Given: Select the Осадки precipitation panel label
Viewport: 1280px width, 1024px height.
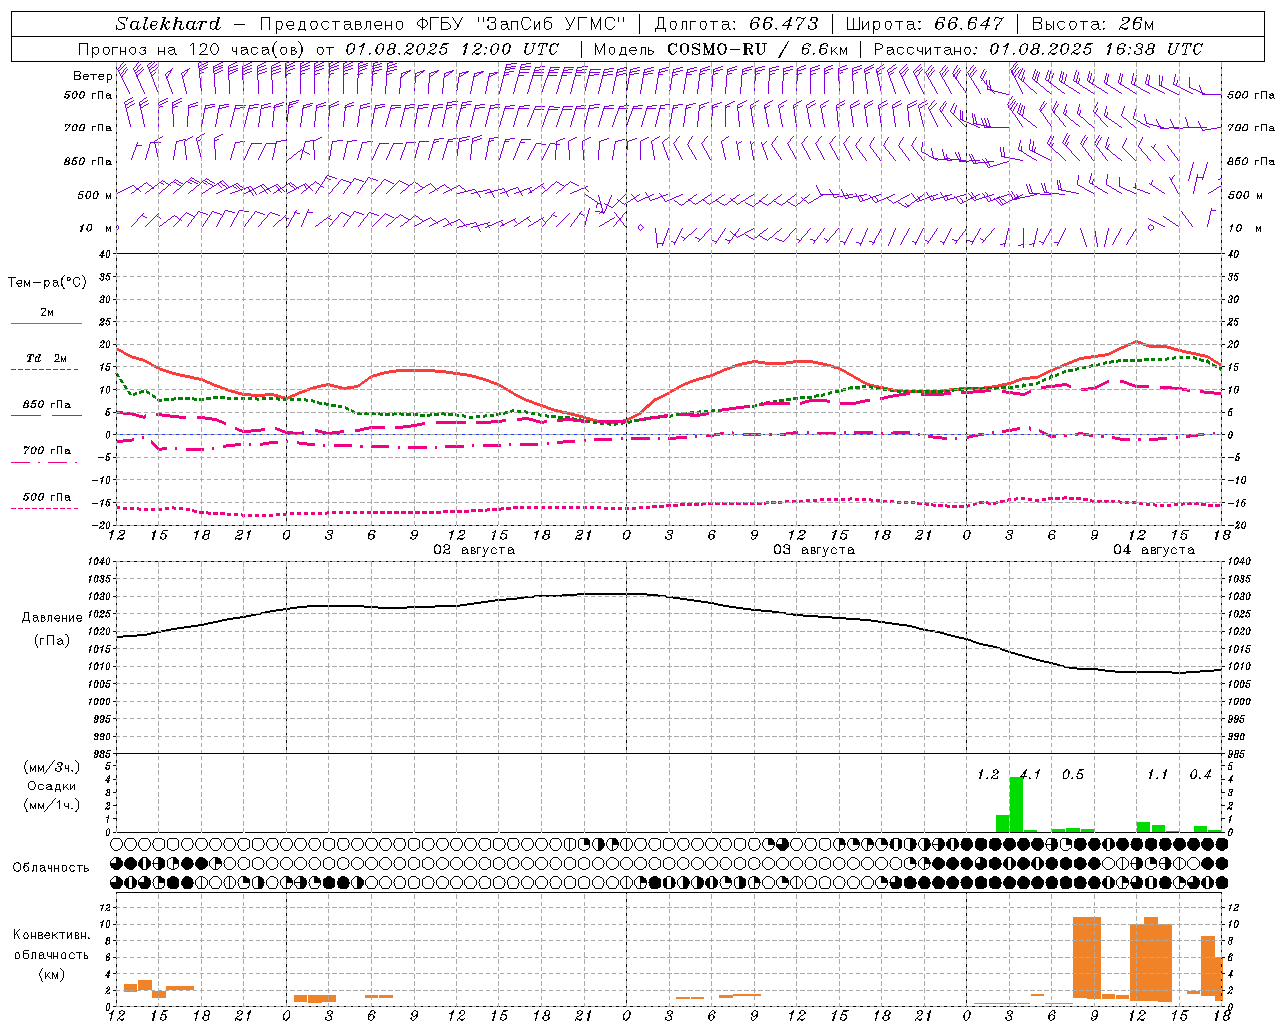Looking at the screenshot, I should 52,786.
